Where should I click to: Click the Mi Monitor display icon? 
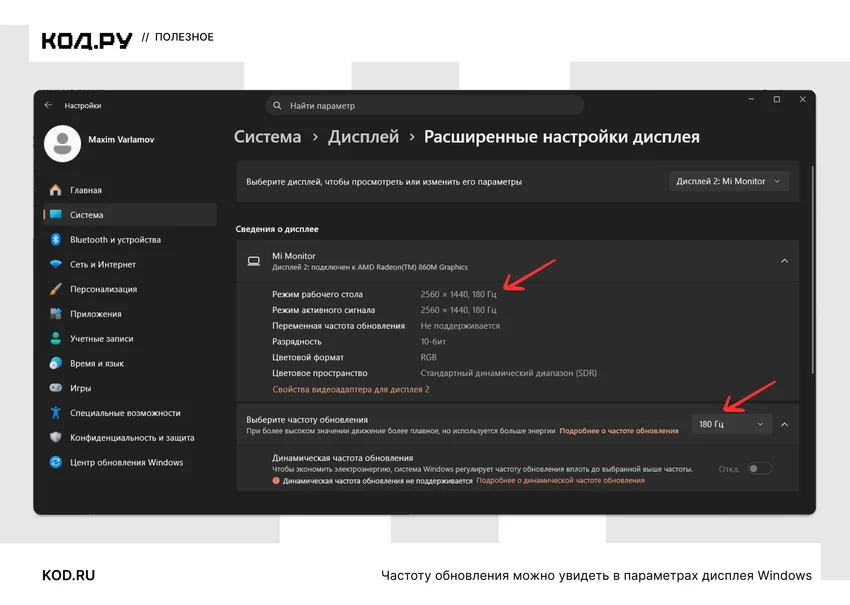(254, 261)
